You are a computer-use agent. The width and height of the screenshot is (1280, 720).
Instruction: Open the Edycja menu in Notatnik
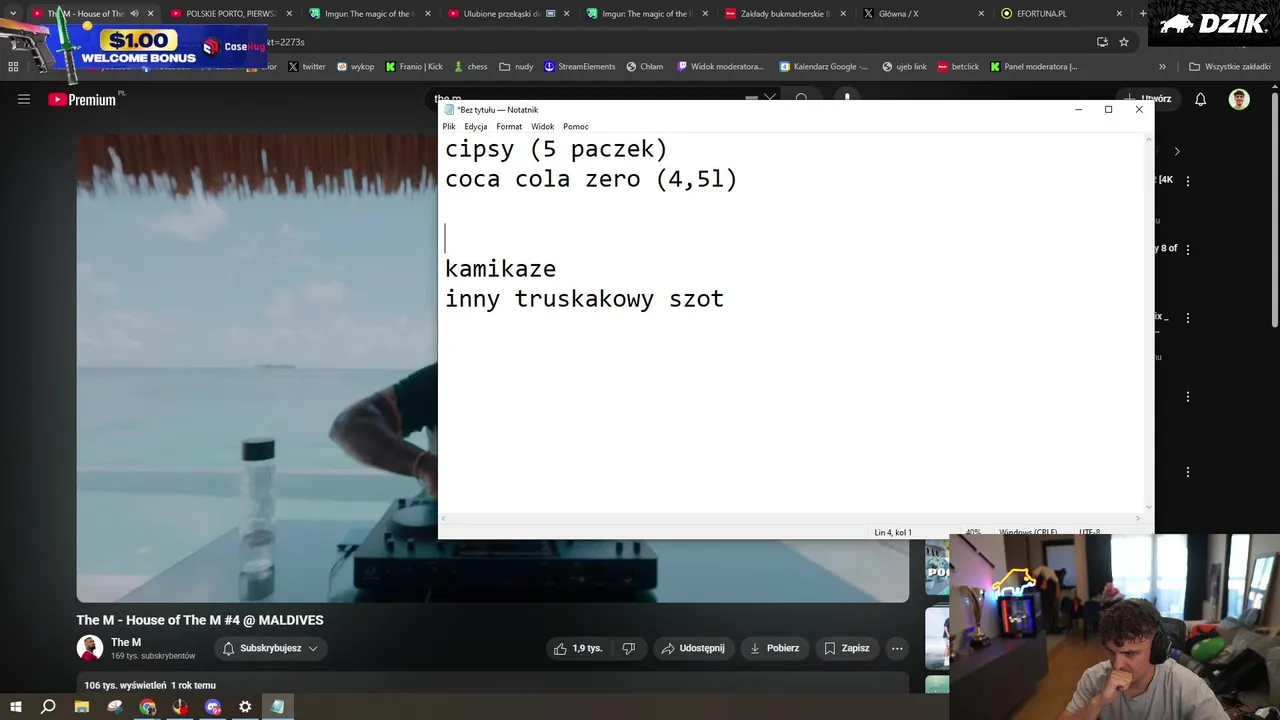coord(475,126)
